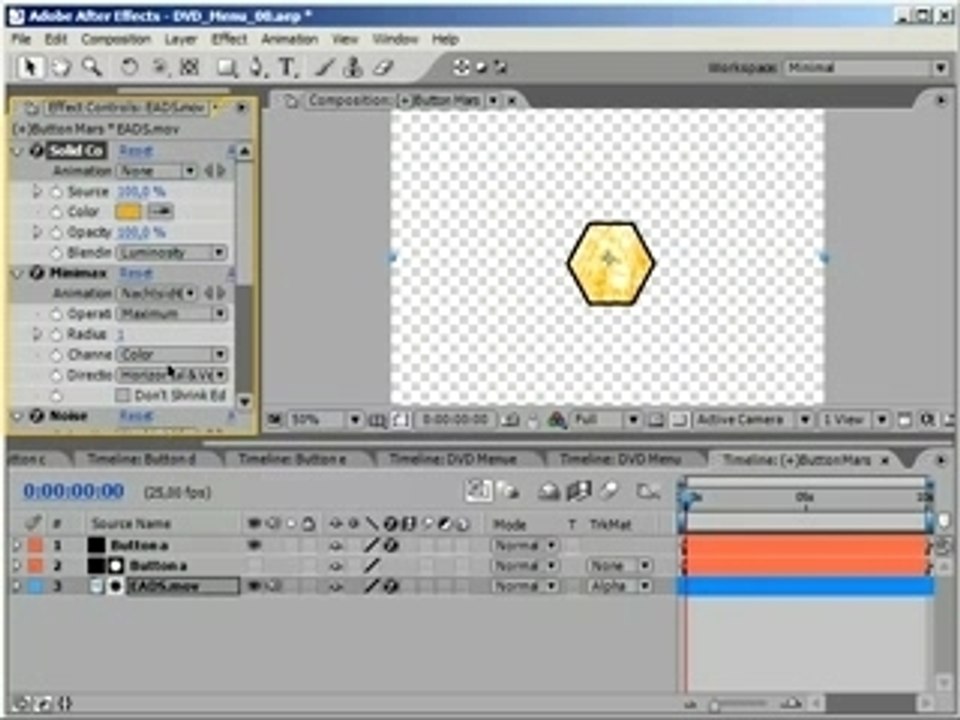Select the Clone Stamp tool

pos(353,67)
